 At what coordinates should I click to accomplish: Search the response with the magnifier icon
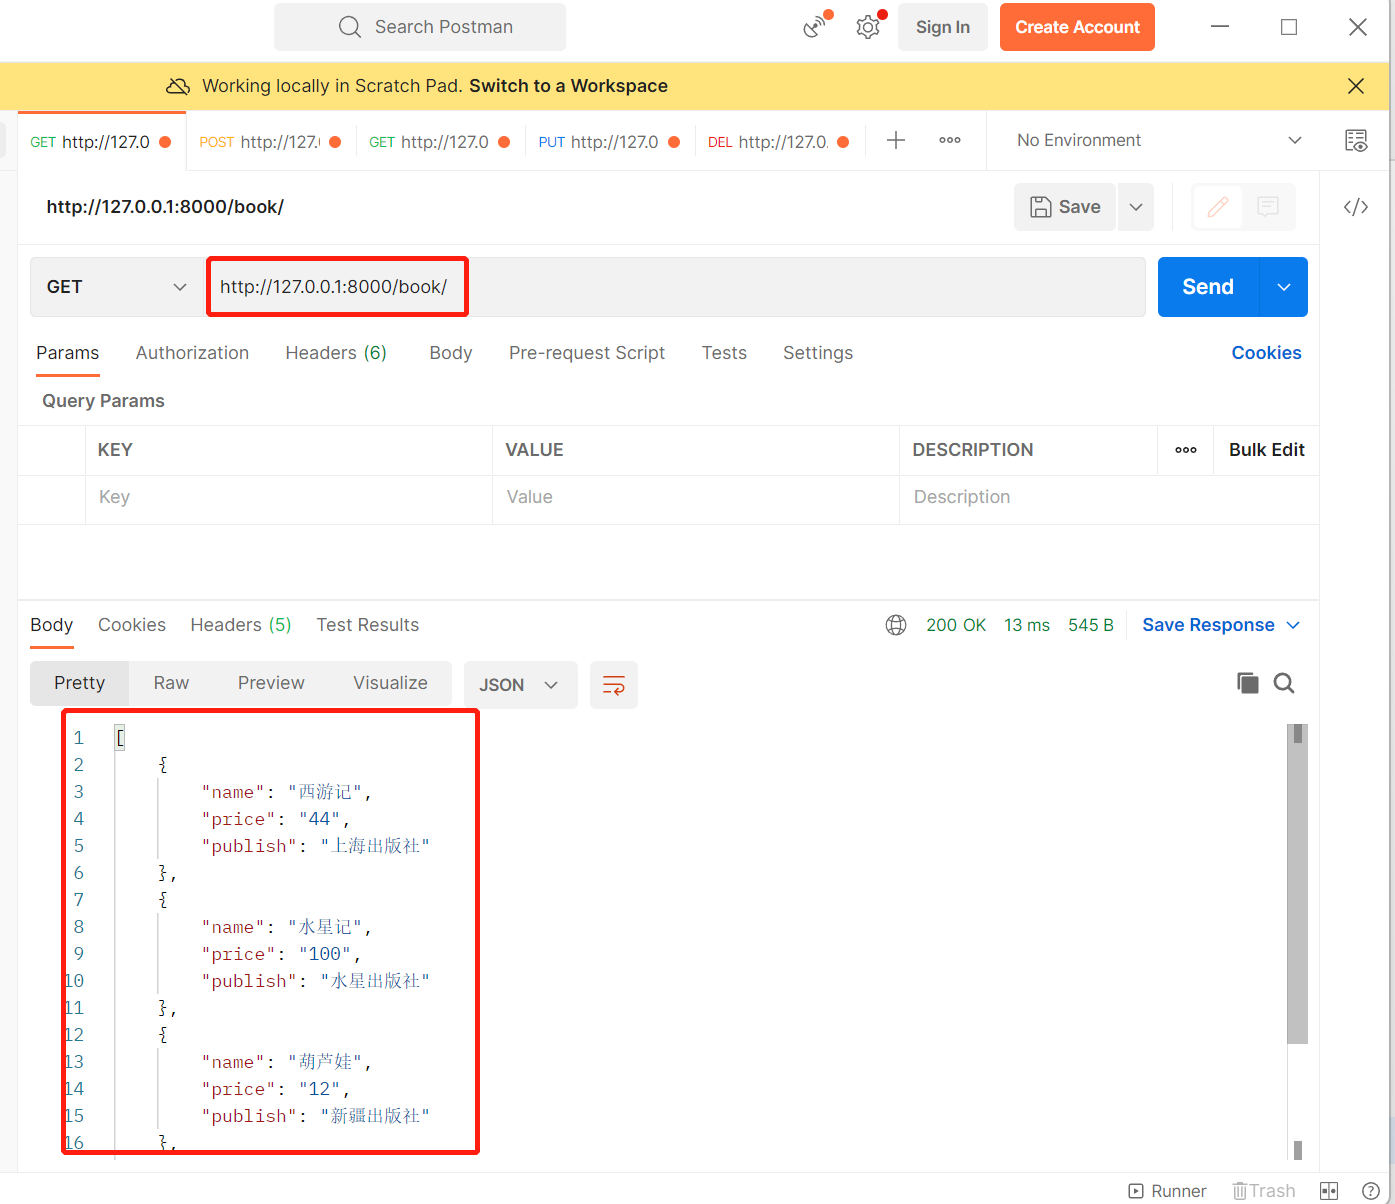coord(1284,683)
